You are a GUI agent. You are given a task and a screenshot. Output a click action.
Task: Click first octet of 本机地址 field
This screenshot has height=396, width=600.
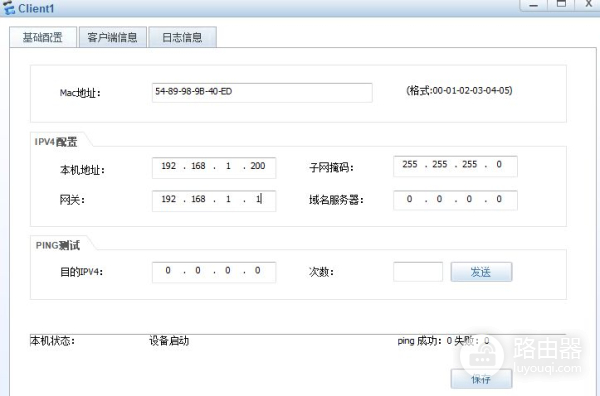coord(168,166)
